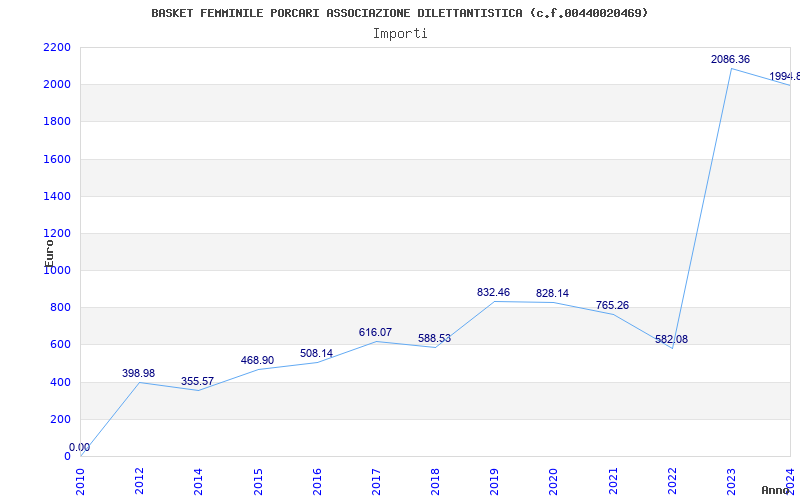Click the 2014 x-axis year label
This screenshot has width=800, height=500.
click(198, 482)
